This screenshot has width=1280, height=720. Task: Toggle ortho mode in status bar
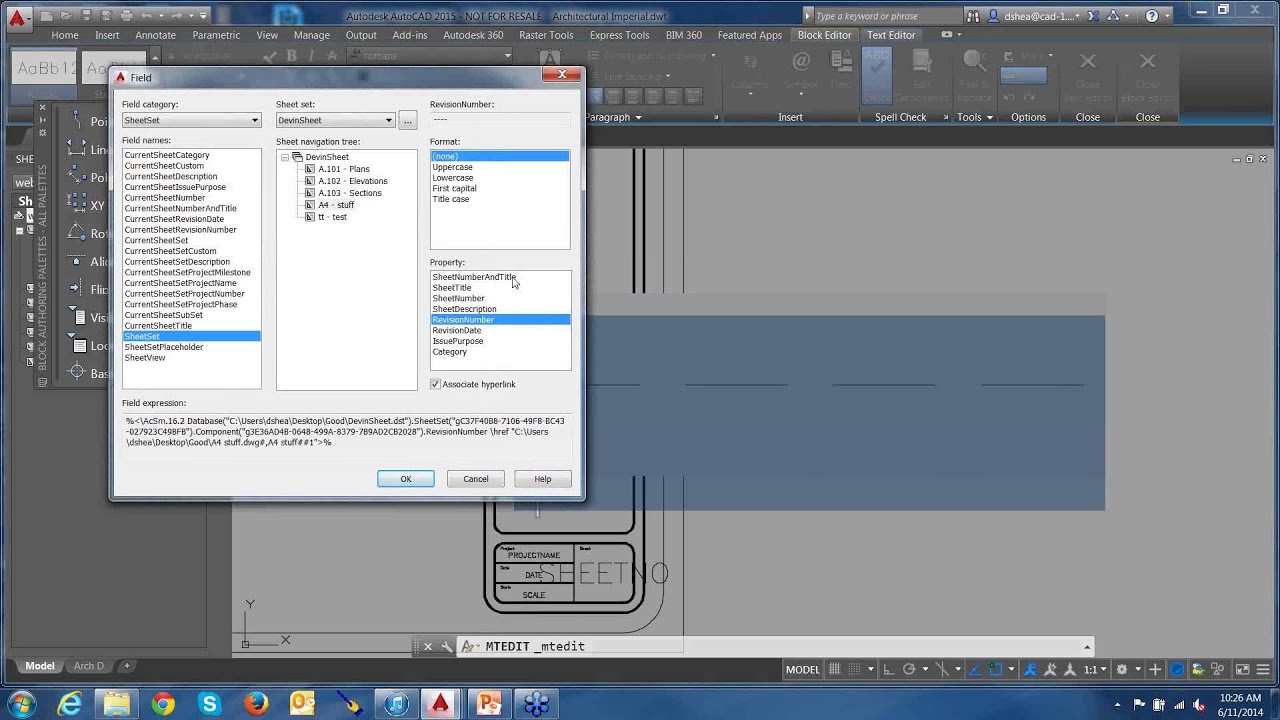[x=889, y=669]
